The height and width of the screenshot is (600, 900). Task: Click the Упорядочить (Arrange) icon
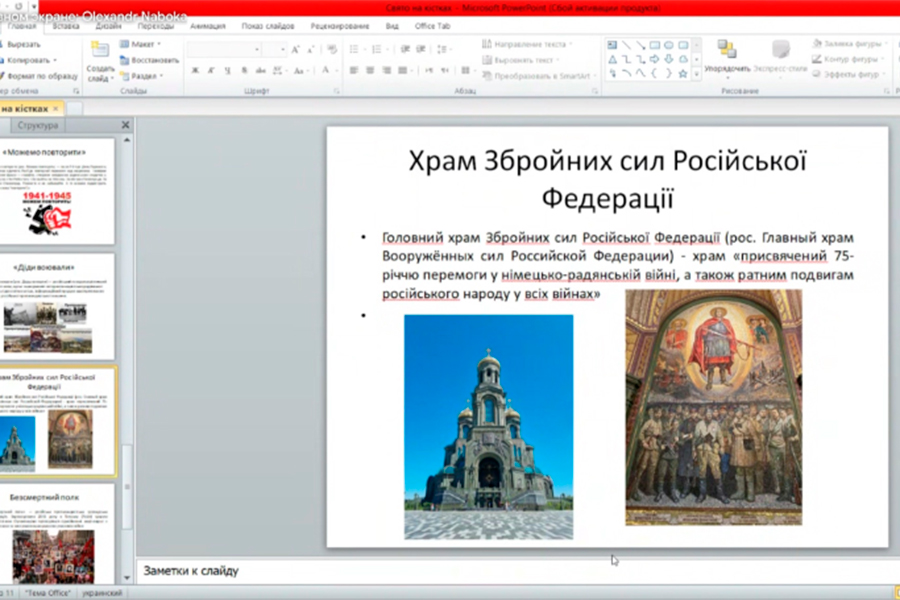pos(727,50)
